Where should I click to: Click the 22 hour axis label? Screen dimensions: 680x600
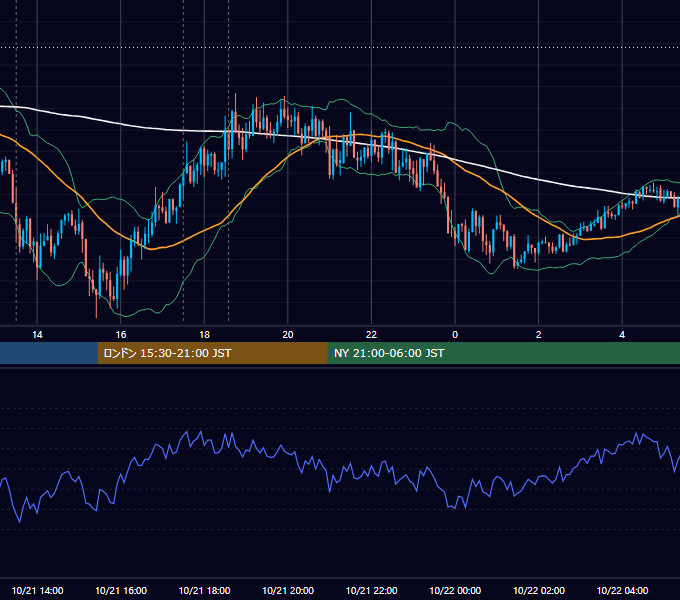point(371,335)
